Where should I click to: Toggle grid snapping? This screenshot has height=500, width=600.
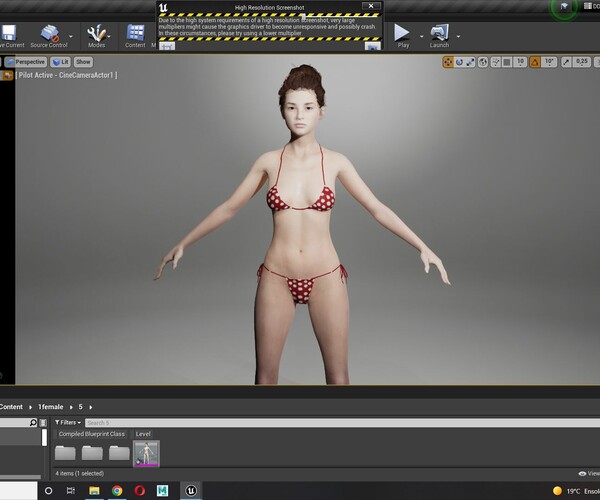(x=507, y=62)
